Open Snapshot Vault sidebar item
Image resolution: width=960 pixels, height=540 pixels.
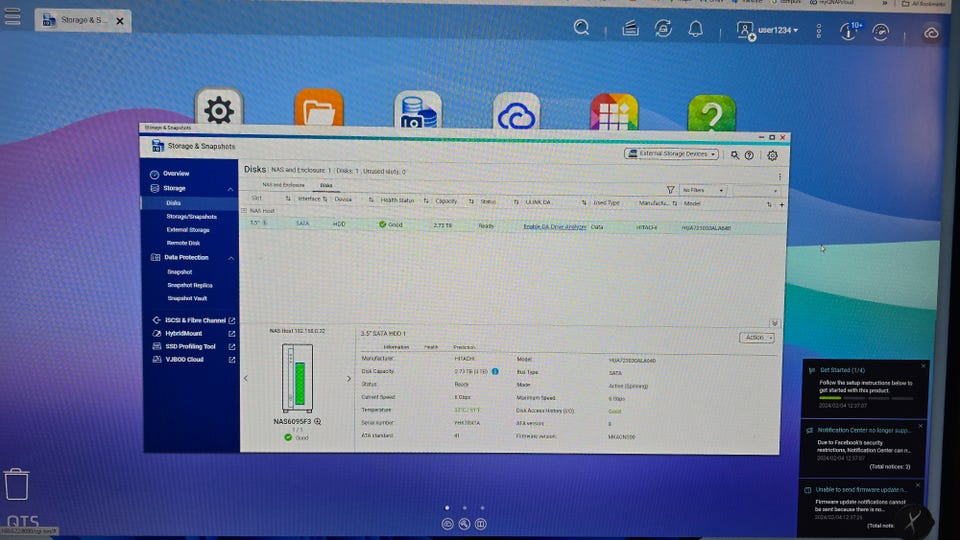click(187, 298)
